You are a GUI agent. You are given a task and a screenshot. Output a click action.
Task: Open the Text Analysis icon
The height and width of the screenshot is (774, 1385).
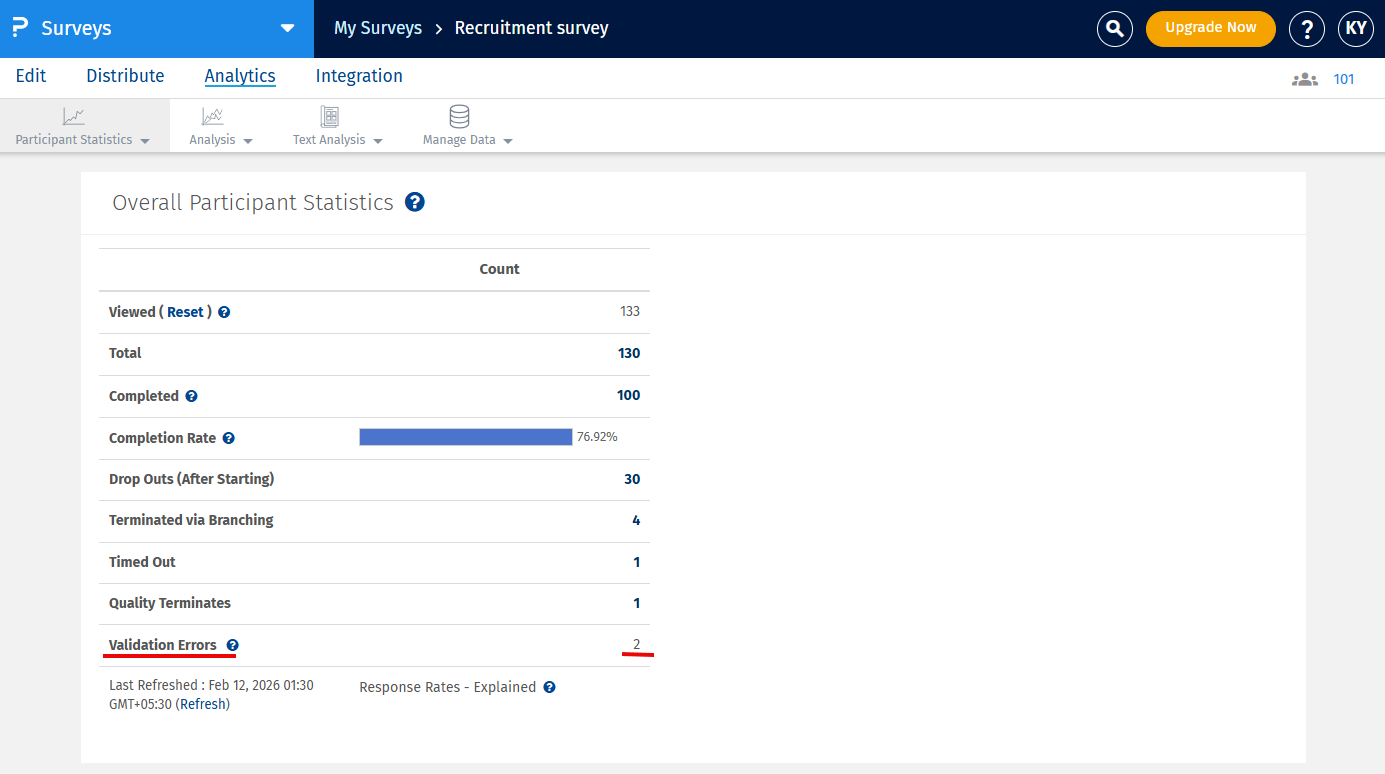point(329,116)
